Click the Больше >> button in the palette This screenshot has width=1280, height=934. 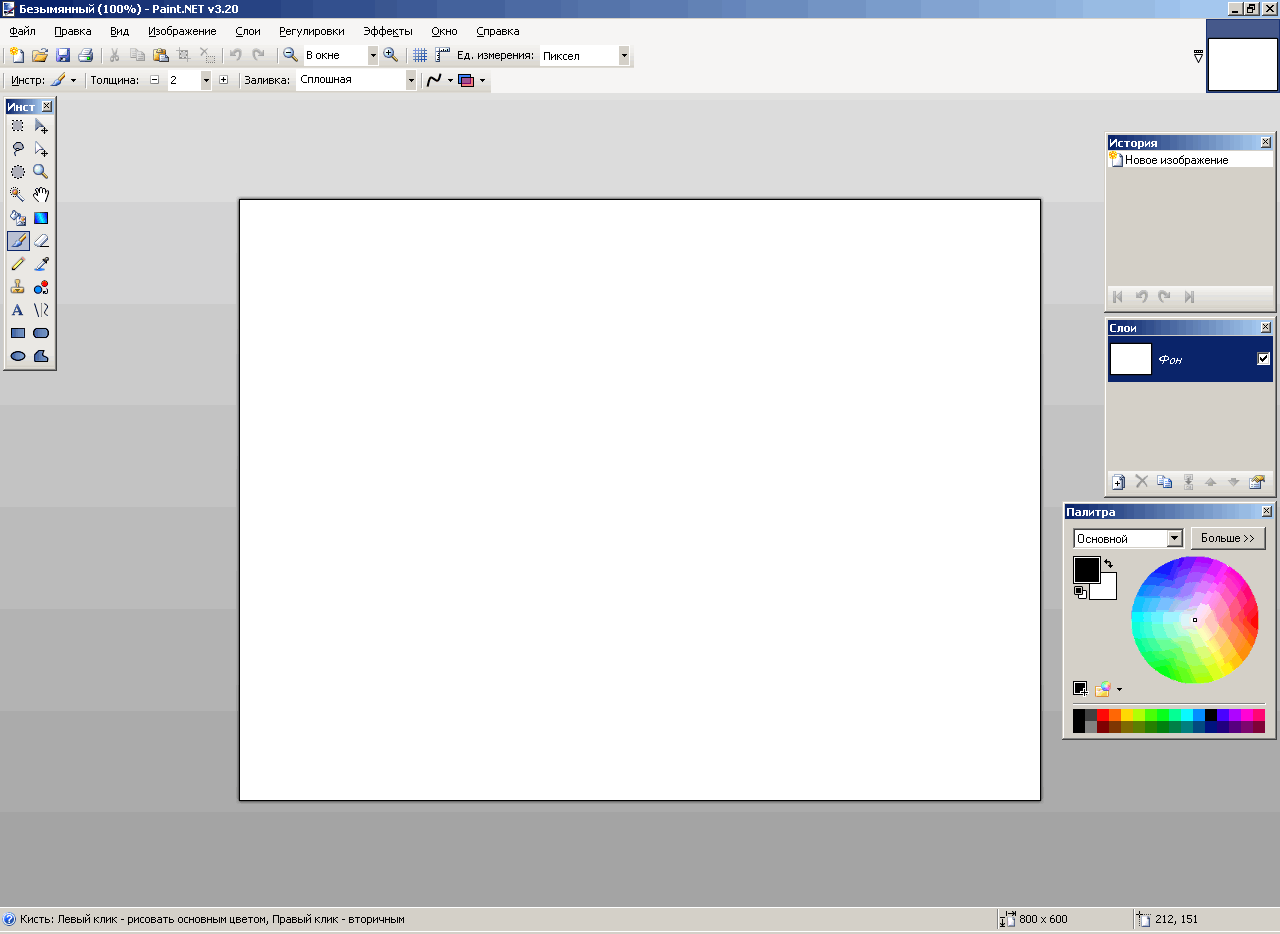(1227, 538)
